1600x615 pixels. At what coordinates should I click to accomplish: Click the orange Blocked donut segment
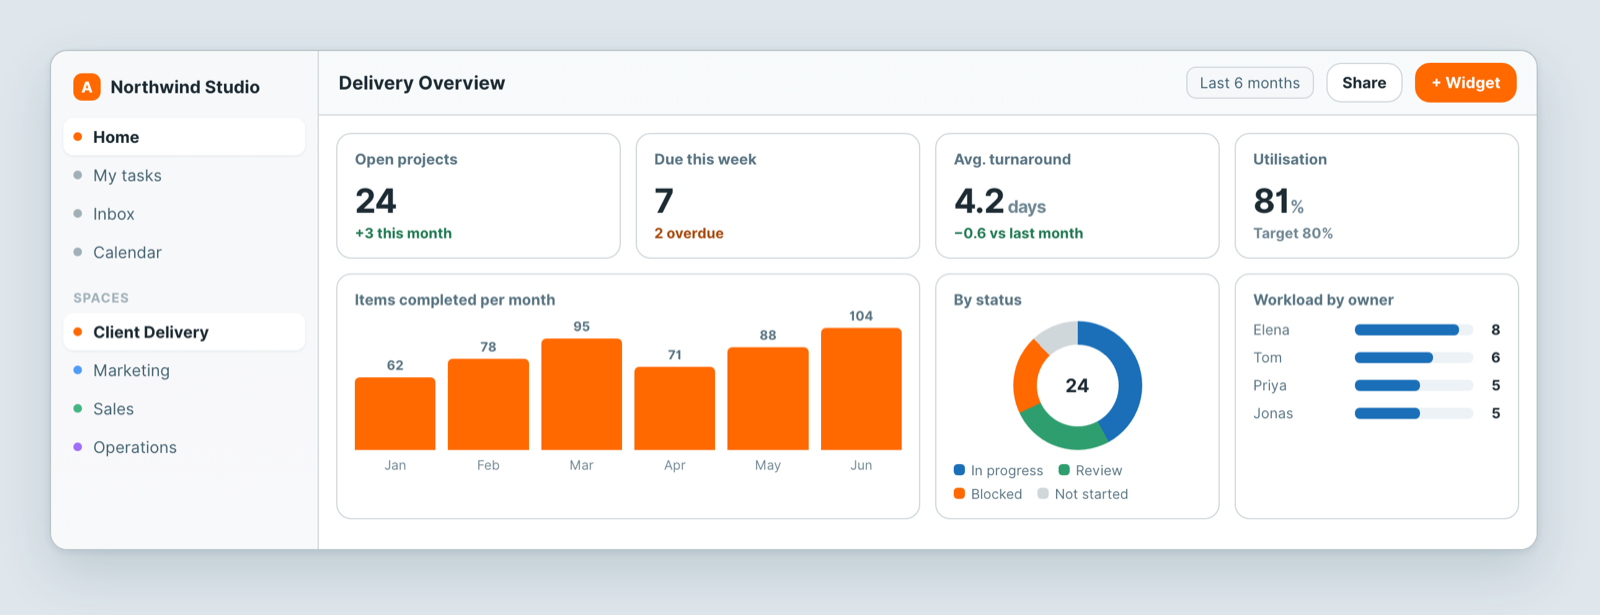click(1026, 376)
